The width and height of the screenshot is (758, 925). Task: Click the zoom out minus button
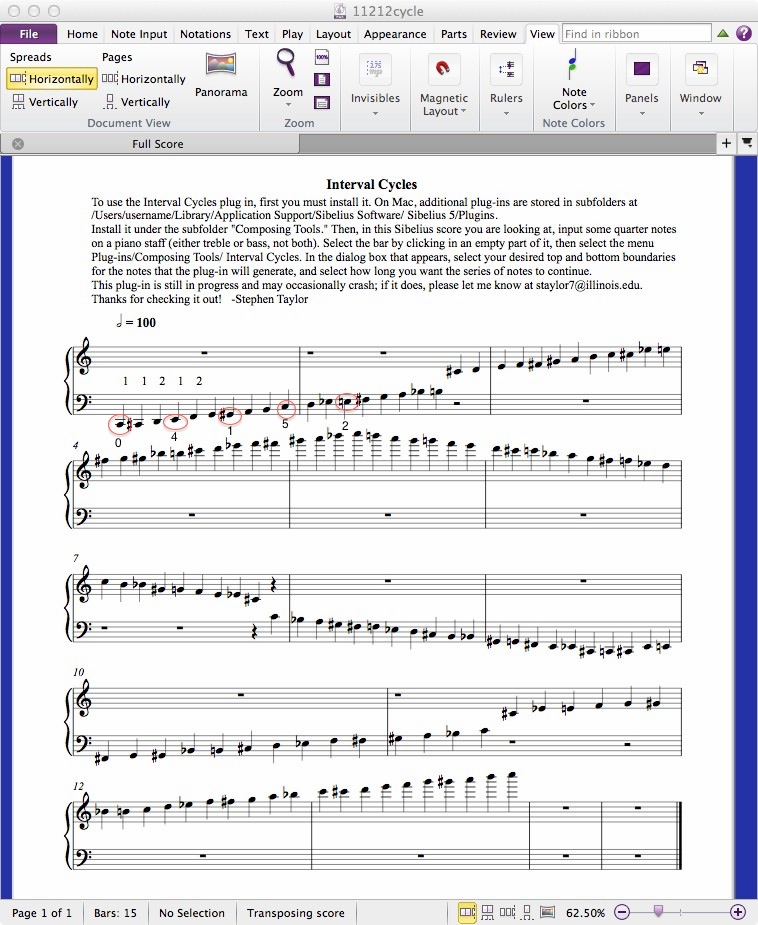coord(622,912)
